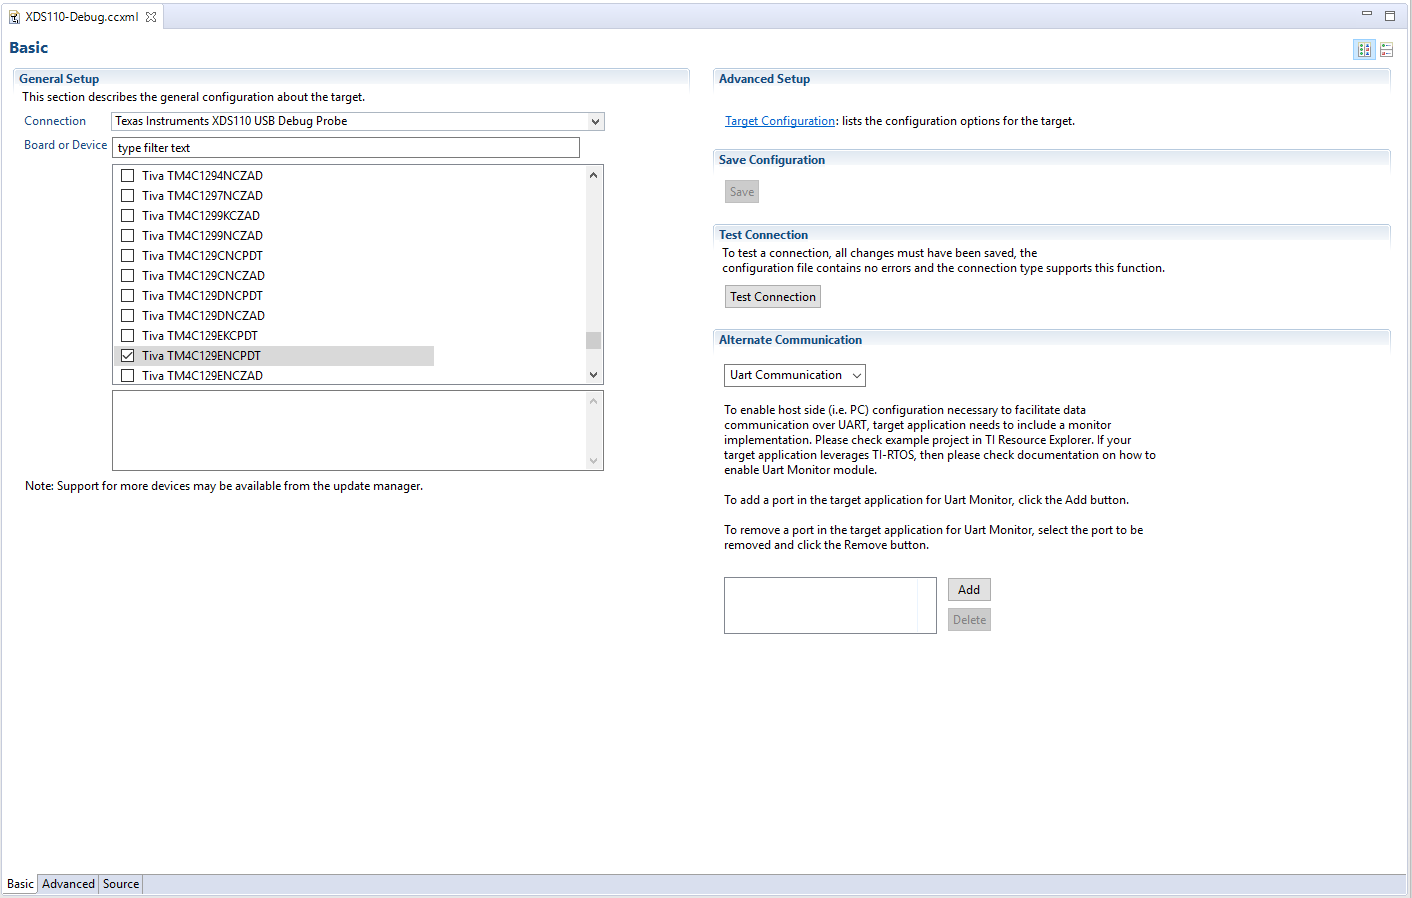The image size is (1412, 898).
Task: Switch to vertical layout icon
Action: tap(1387, 49)
